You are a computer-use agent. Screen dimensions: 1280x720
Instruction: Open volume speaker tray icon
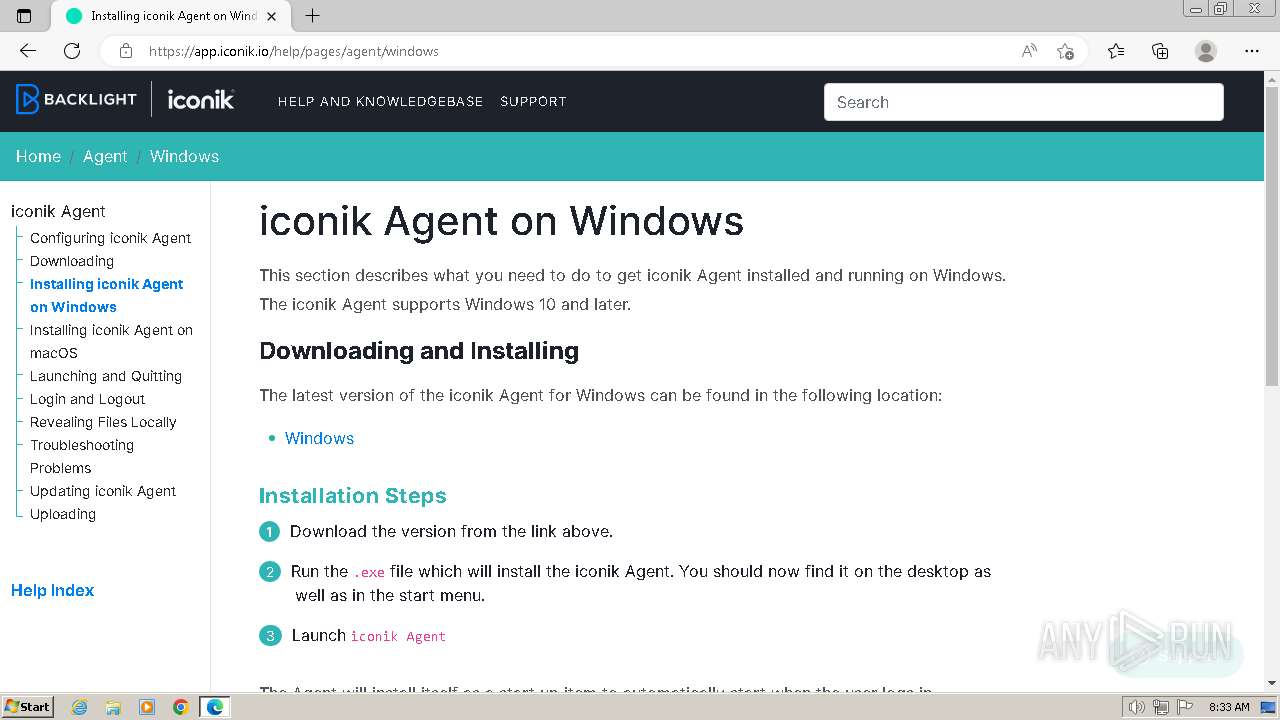pyautogui.click(x=1136, y=707)
